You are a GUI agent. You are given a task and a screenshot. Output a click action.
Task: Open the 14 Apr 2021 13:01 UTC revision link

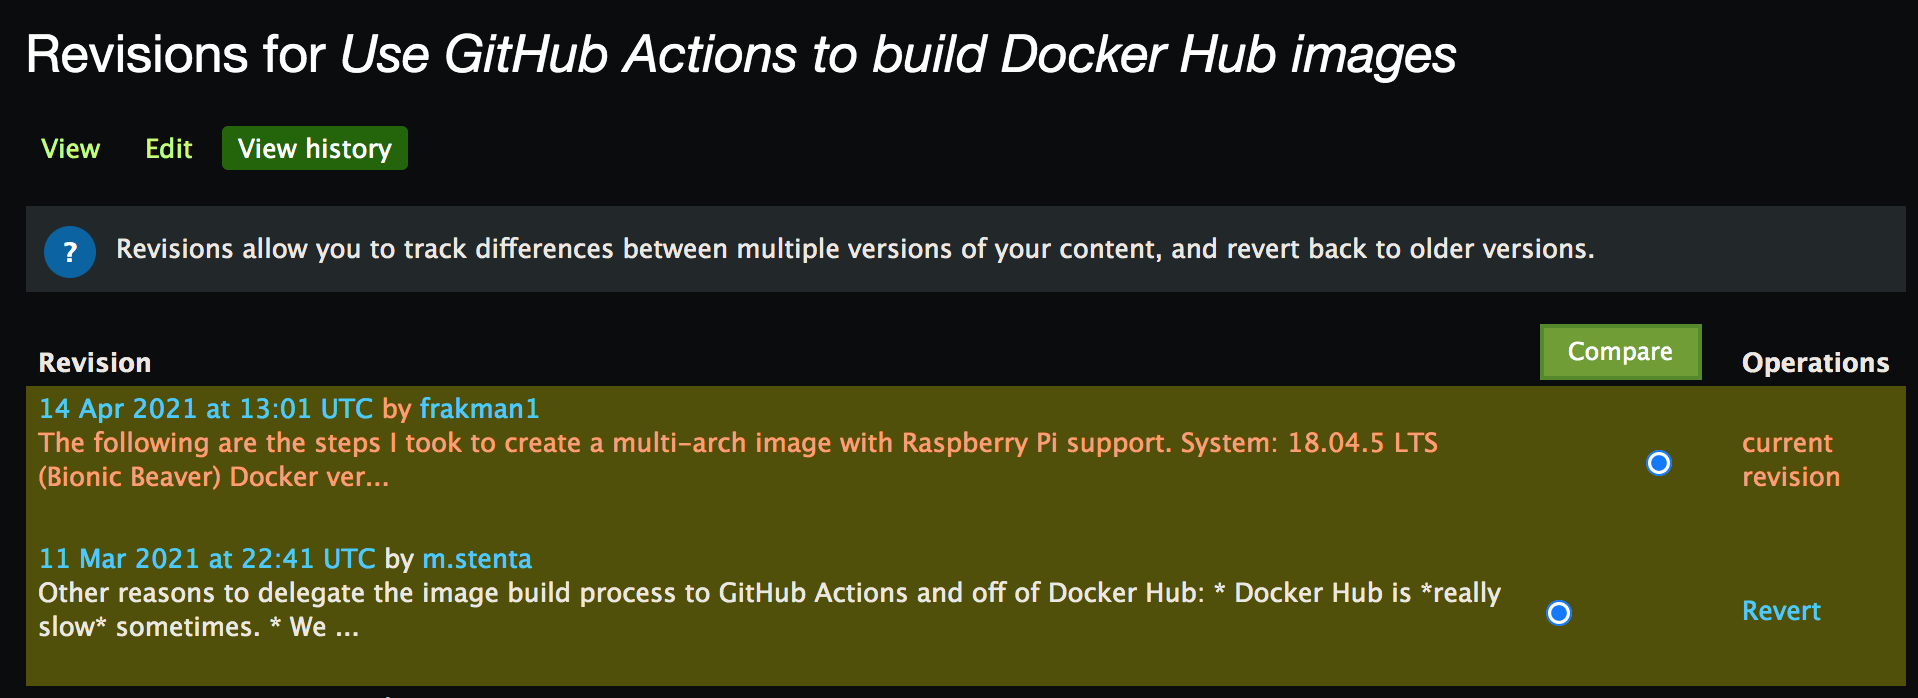205,409
